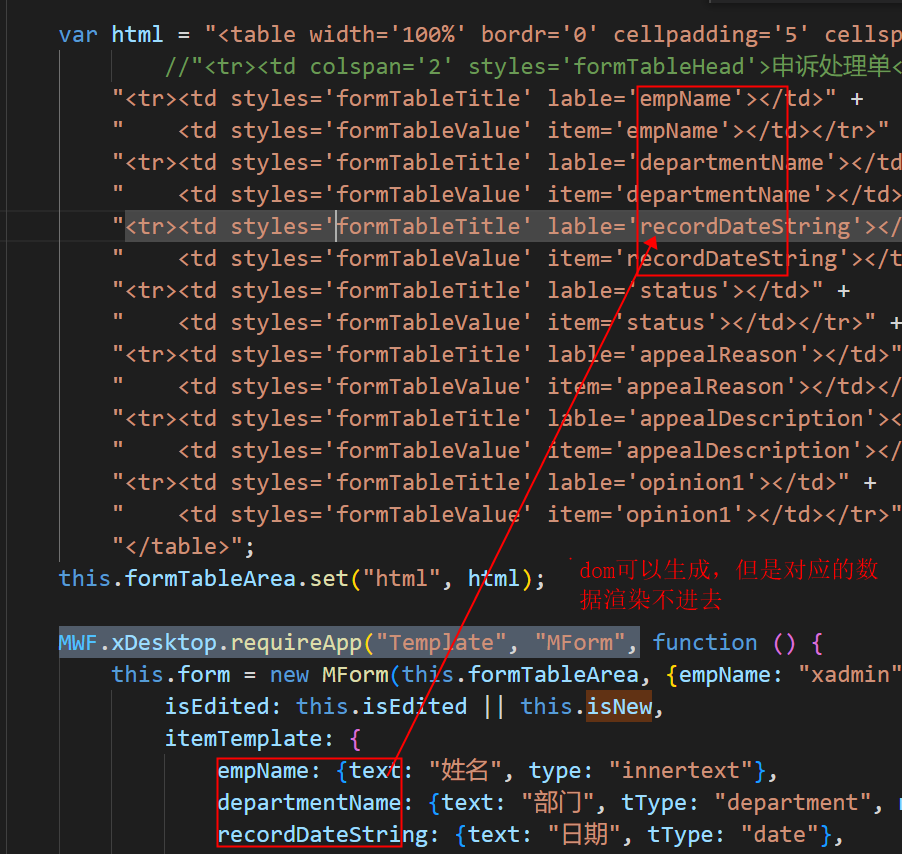Click 'appealDescription' in the lable= row
The height and width of the screenshot is (854, 902).
(751, 419)
